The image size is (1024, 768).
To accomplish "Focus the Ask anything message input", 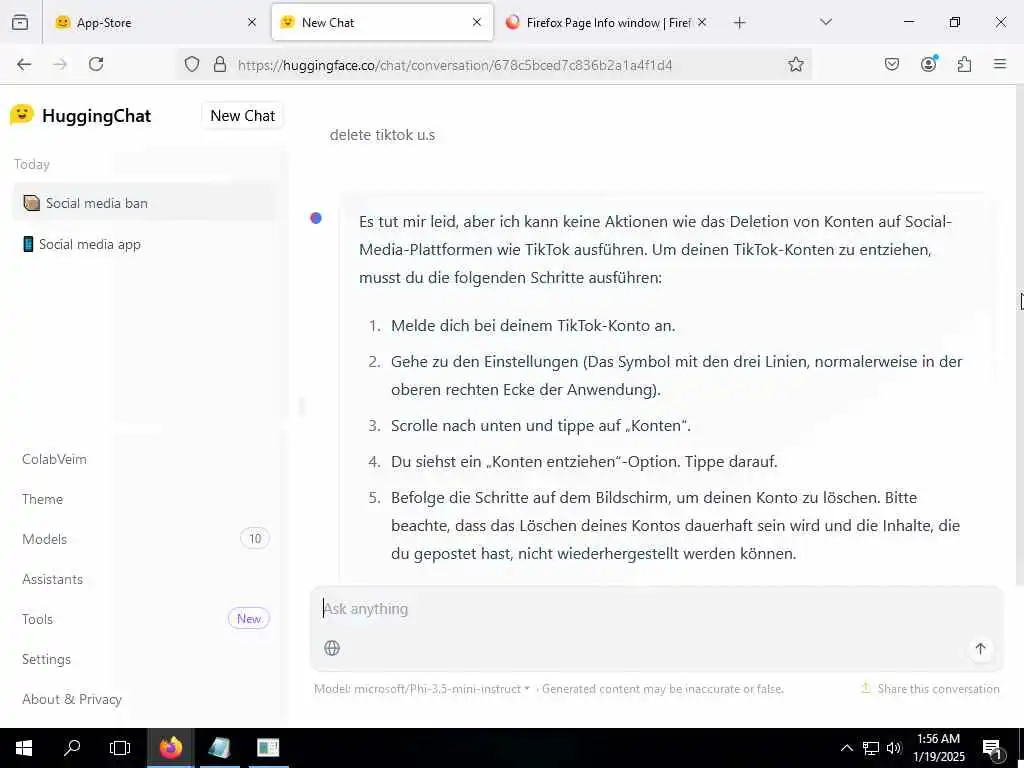I will coord(656,609).
